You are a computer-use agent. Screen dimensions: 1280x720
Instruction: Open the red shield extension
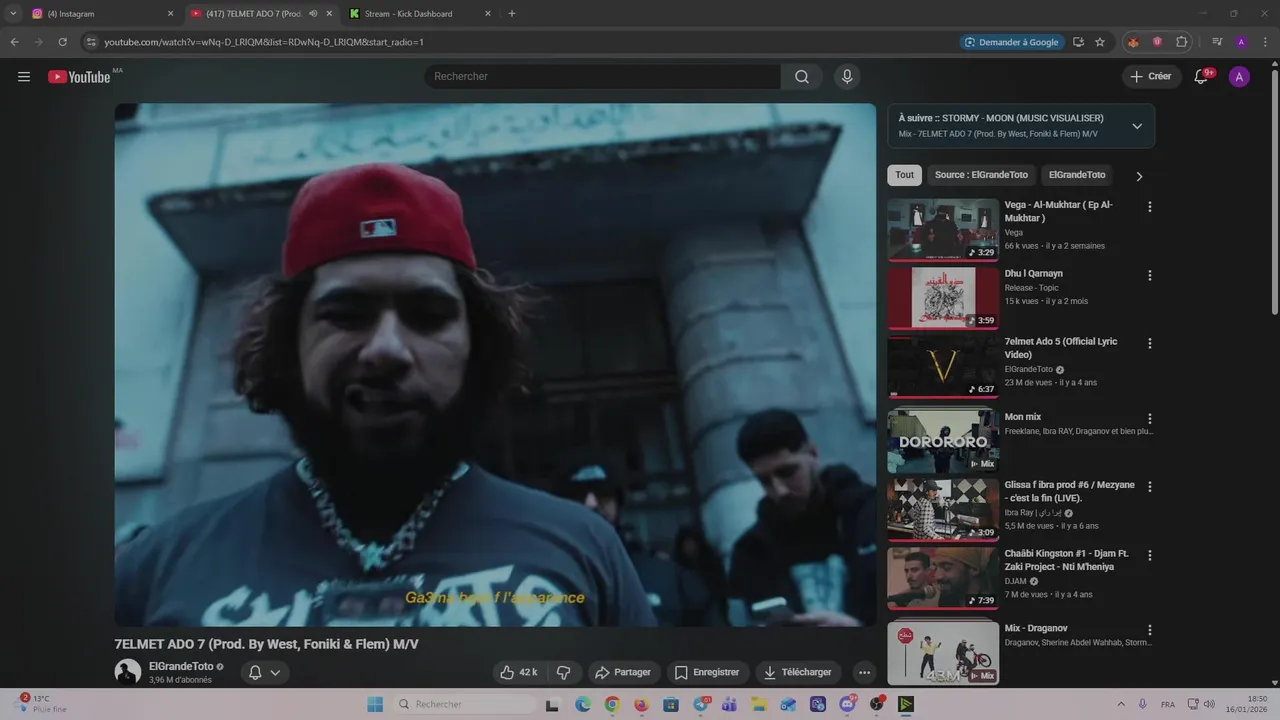coord(1157,42)
